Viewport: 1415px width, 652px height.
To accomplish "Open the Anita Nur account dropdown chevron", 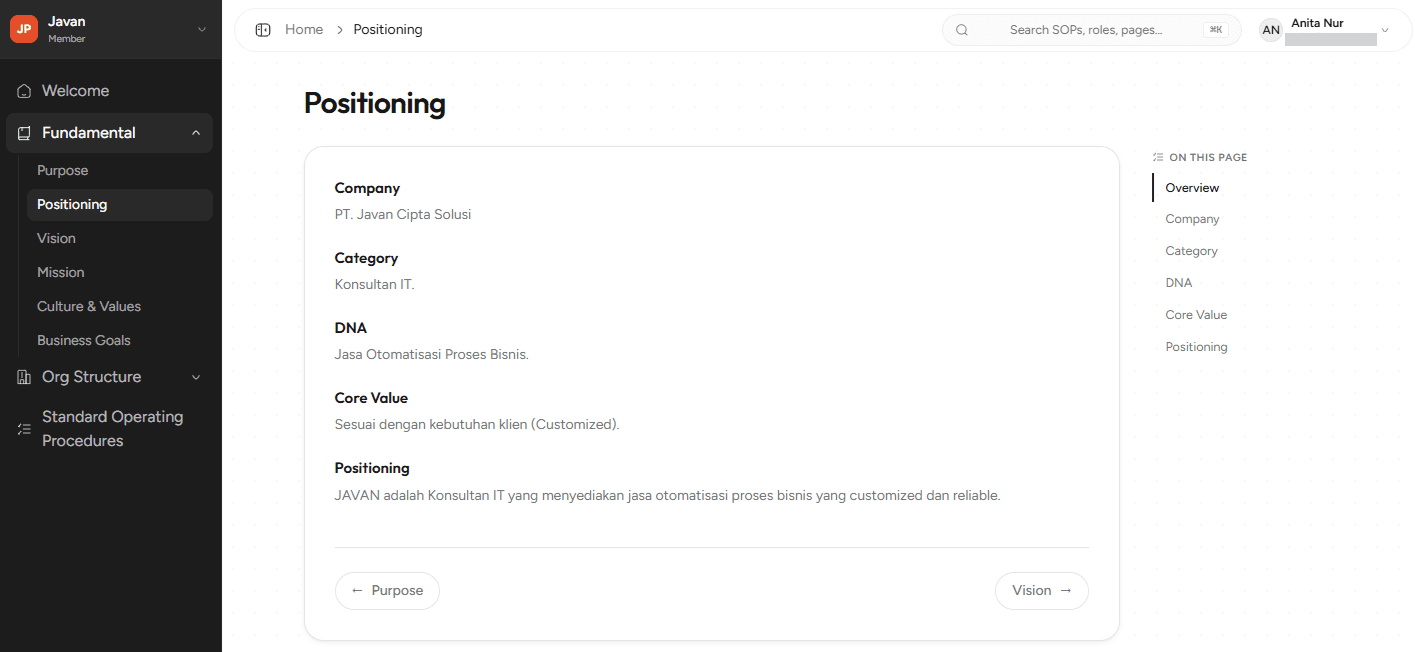I will click(x=1385, y=30).
